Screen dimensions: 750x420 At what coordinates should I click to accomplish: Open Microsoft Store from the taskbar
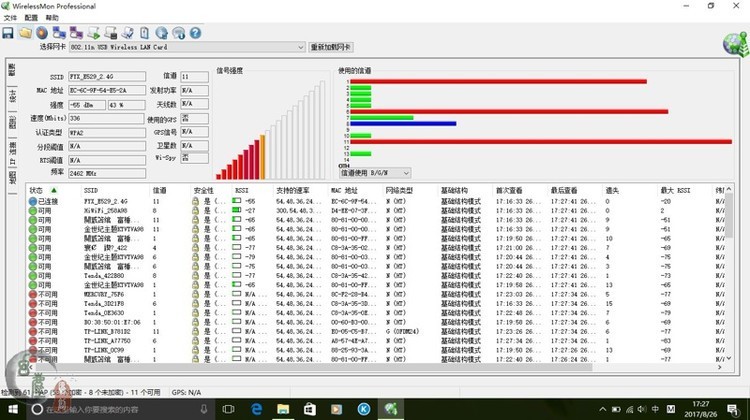coord(310,409)
